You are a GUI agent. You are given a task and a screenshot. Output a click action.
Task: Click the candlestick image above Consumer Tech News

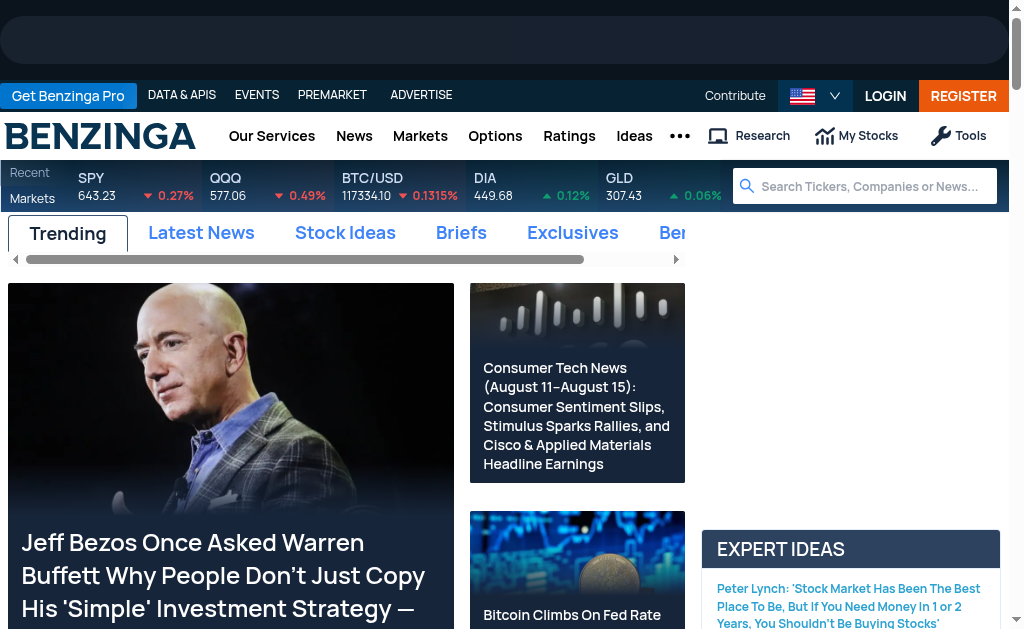pos(577,315)
